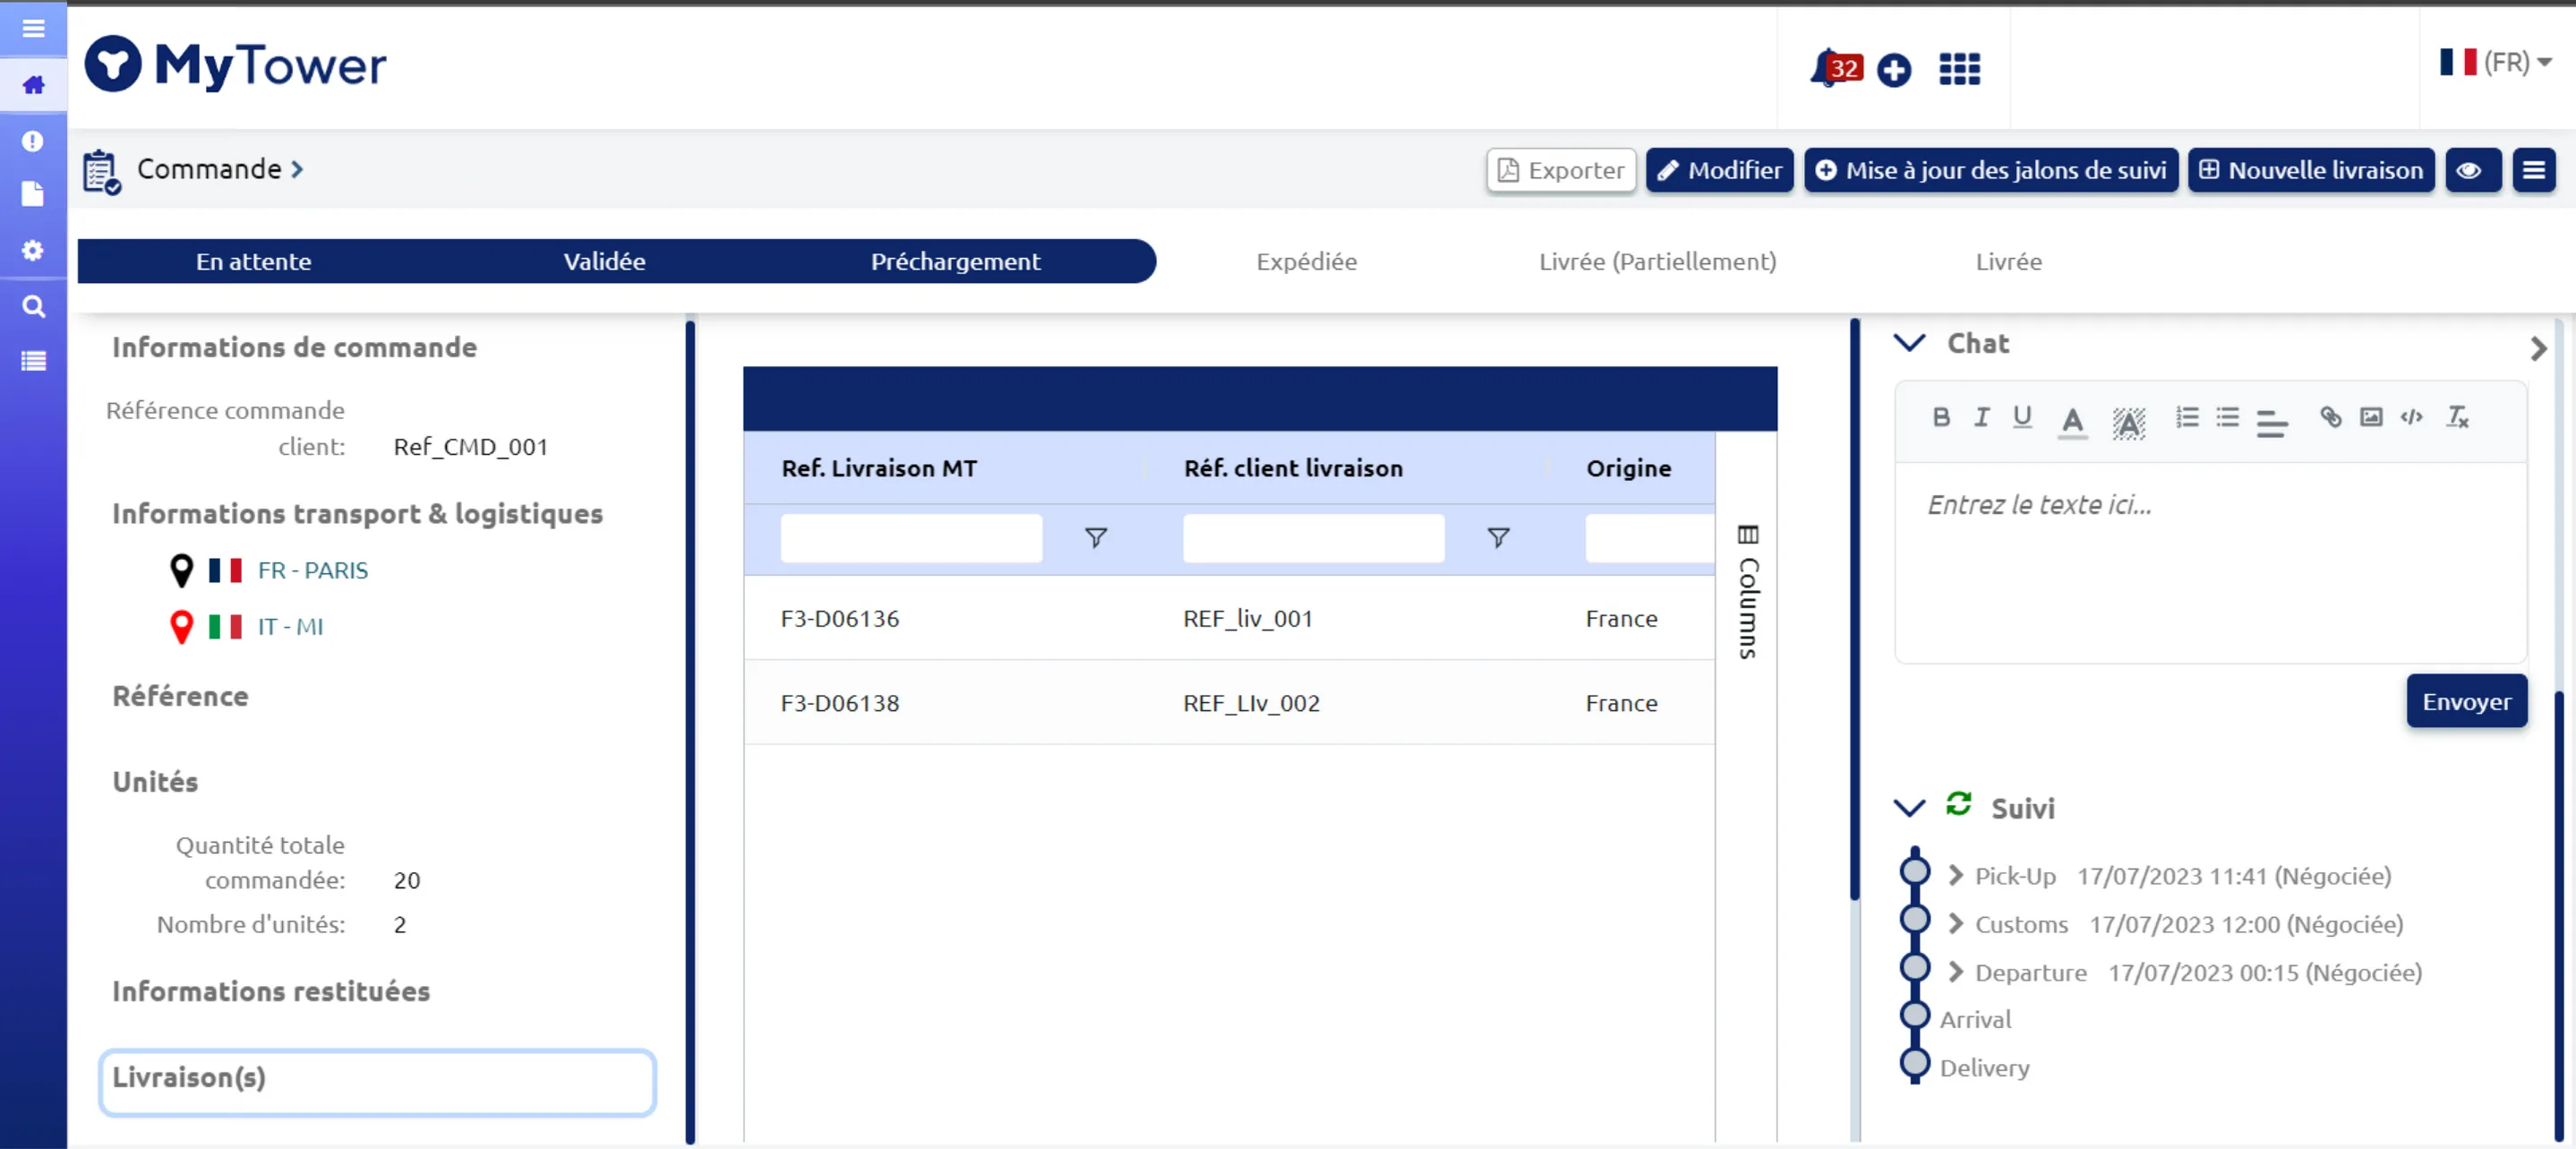Collapse the Chat section chevron

1909,343
